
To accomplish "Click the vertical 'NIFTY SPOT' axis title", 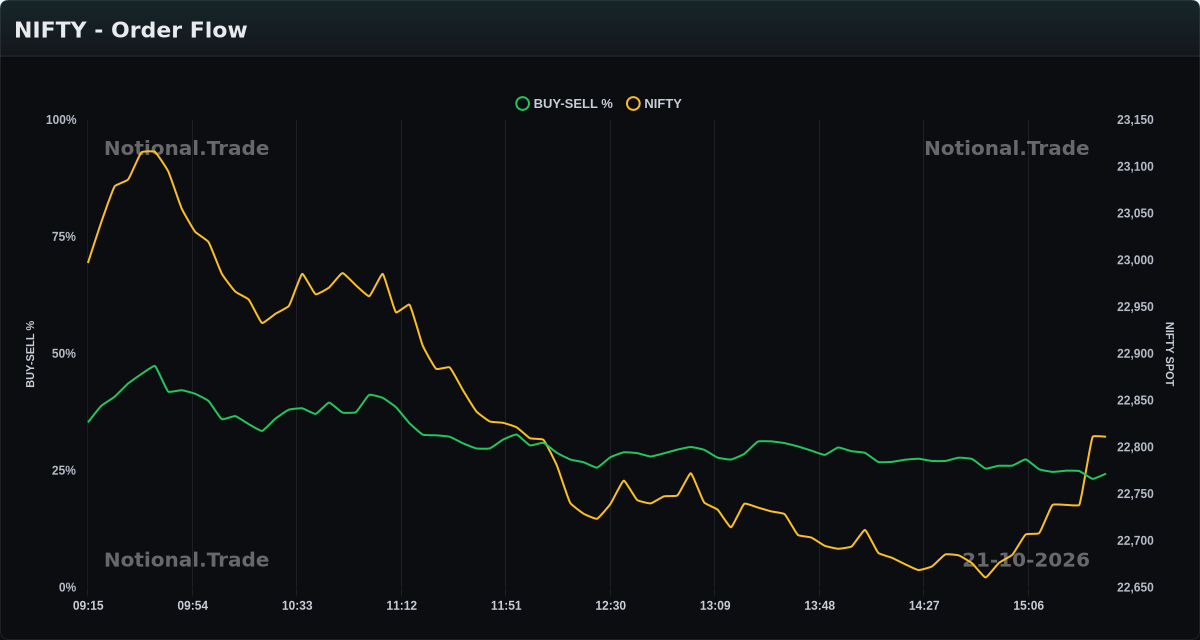I will click(x=1170, y=354).
